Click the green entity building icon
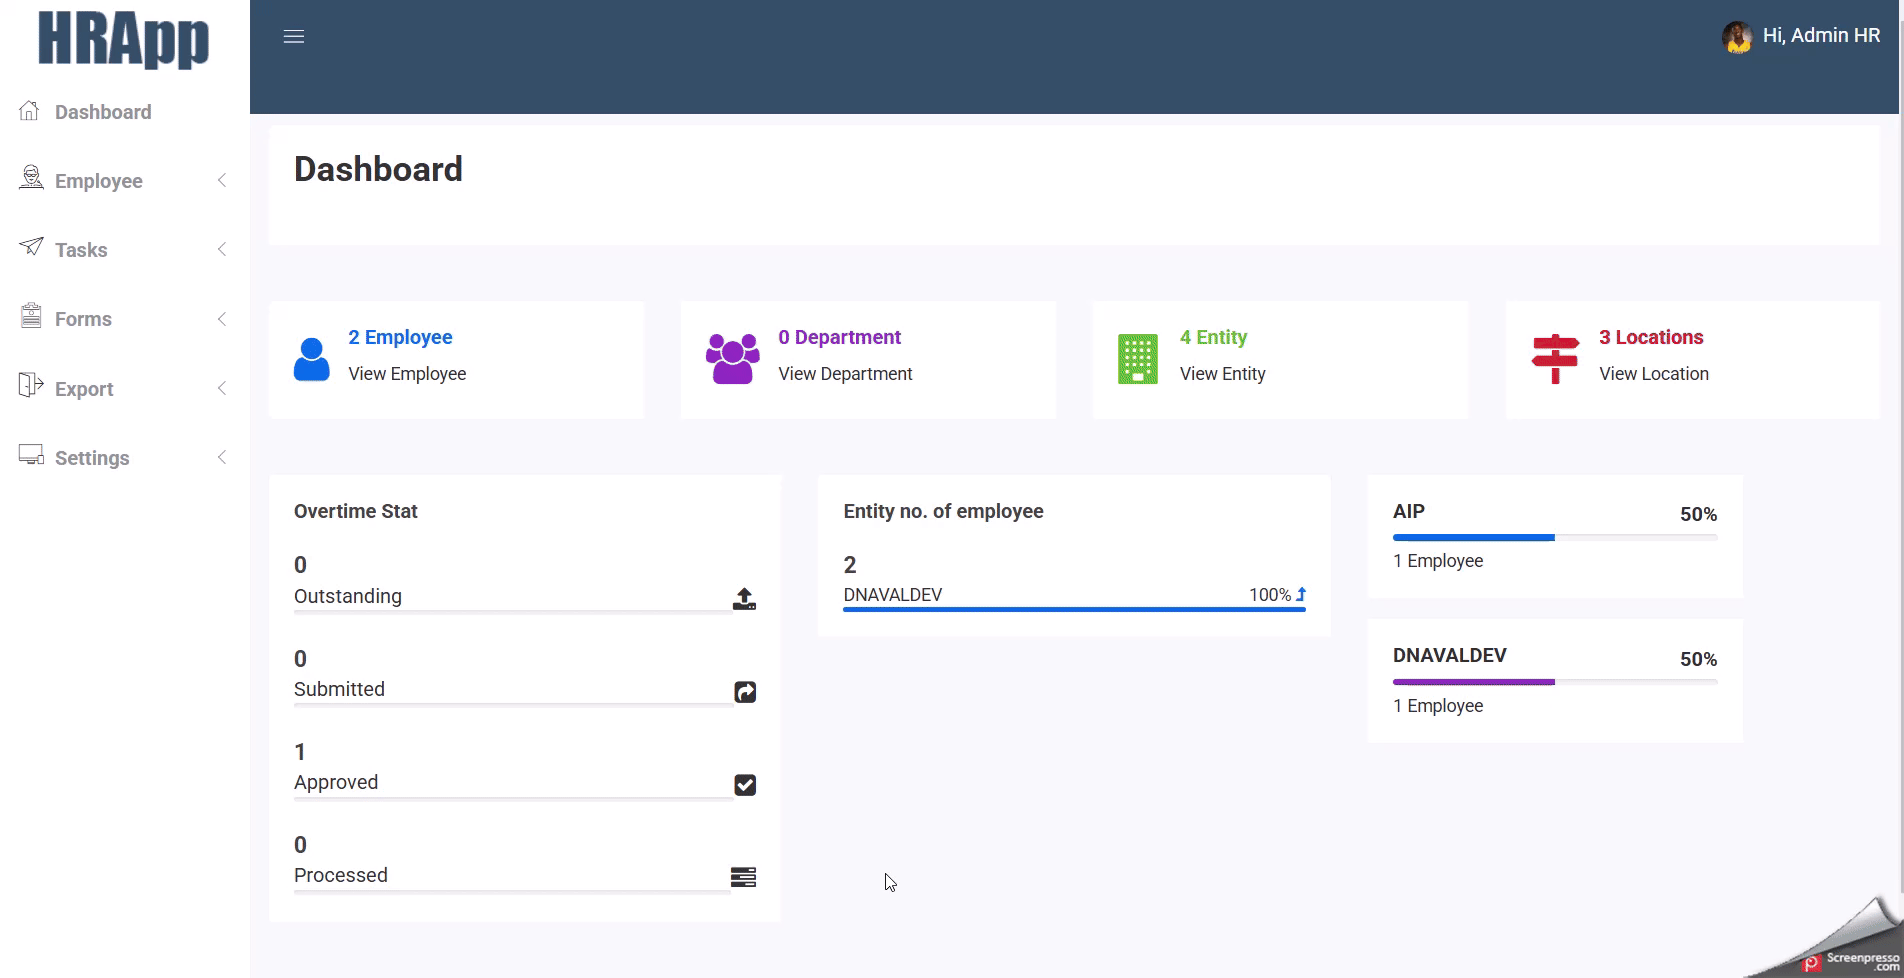 coord(1137,359)
